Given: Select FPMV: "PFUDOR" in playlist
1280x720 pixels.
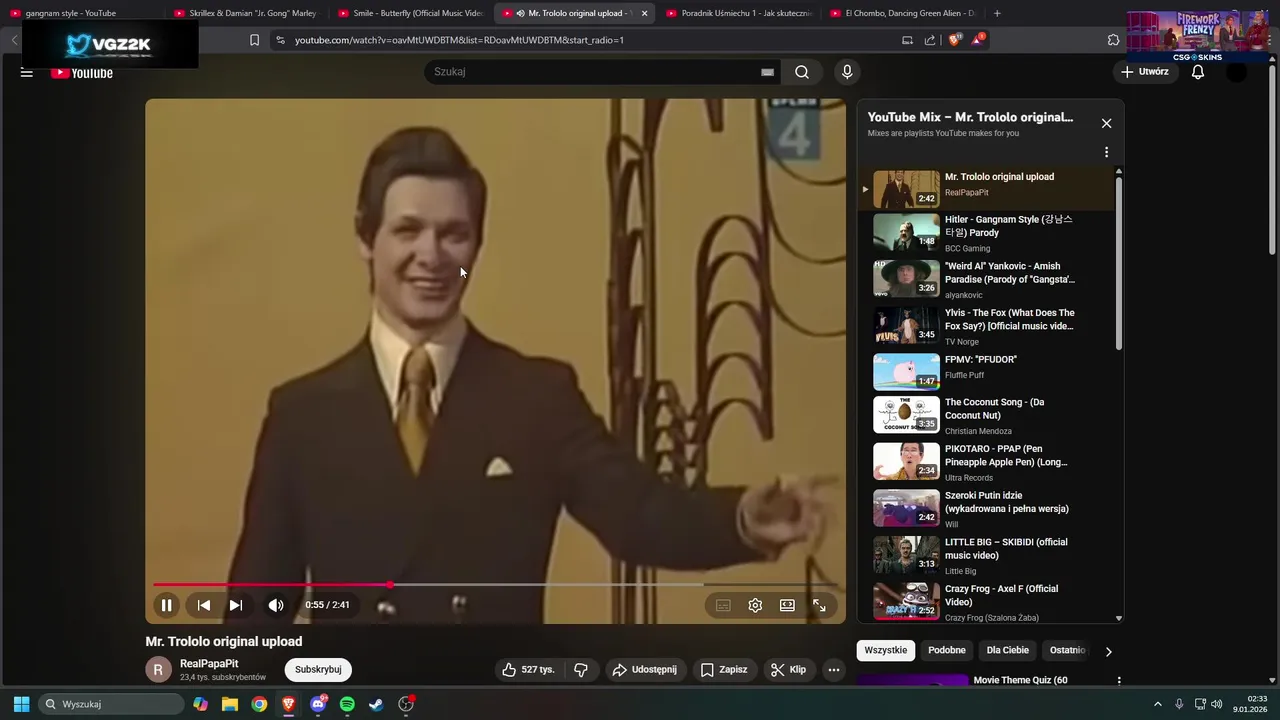Looking at the screenshot, I should pos(985,371).
